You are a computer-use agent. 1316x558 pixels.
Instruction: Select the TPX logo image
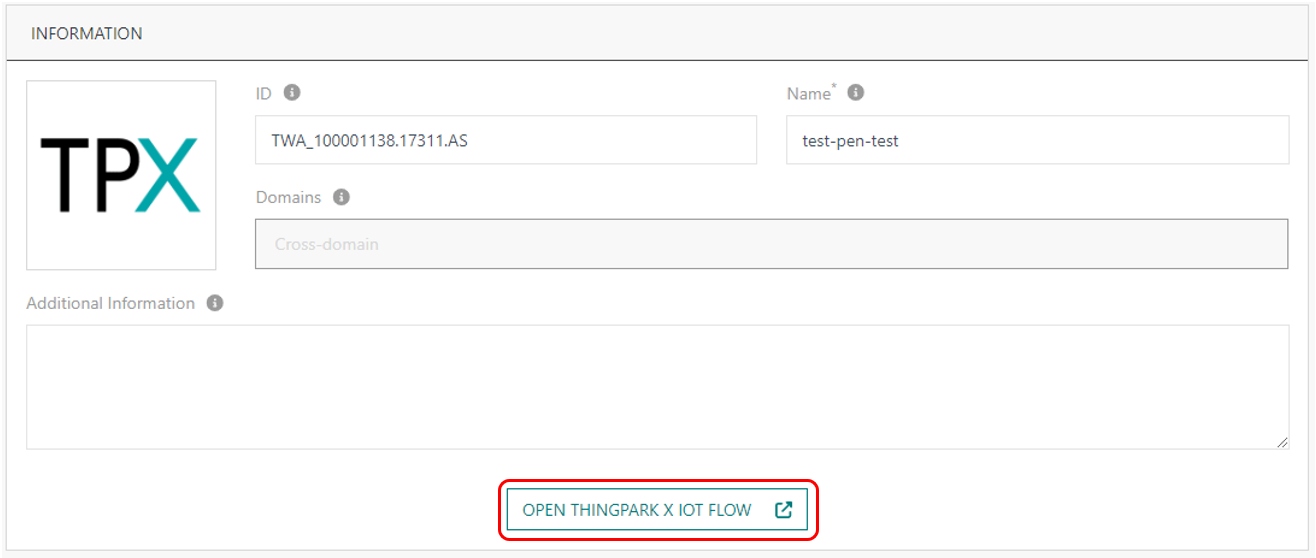121,175
